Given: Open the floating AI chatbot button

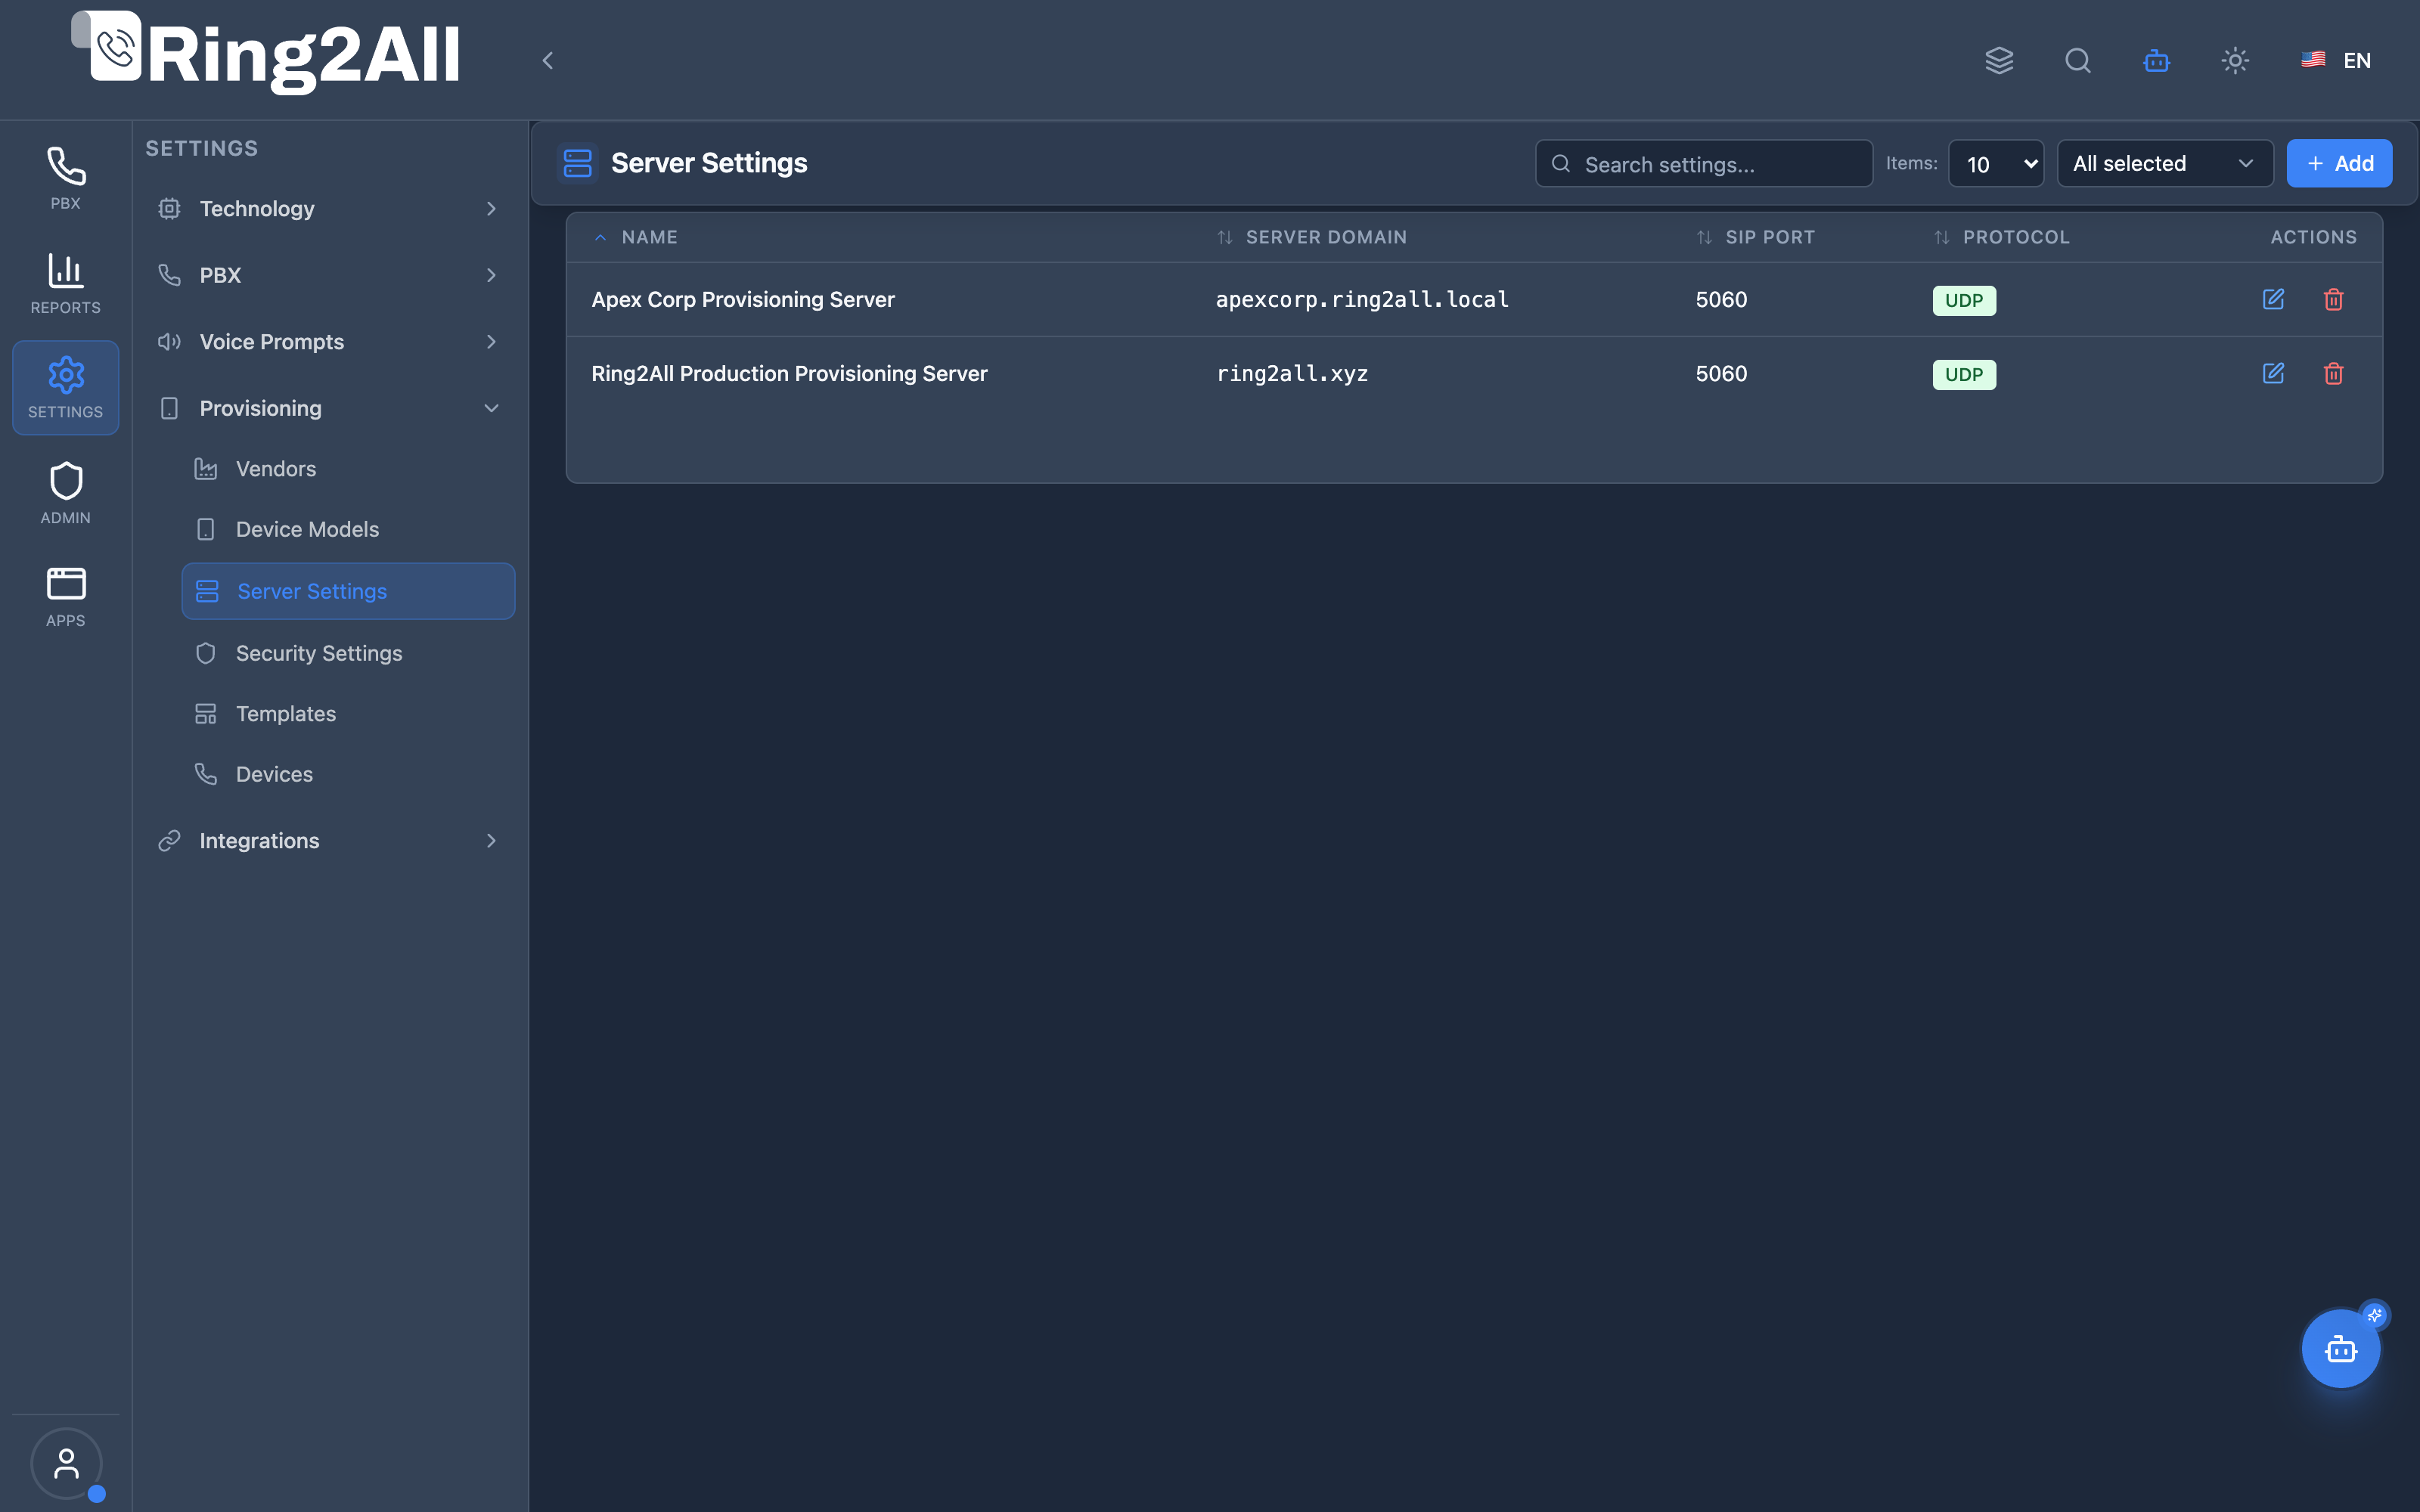Looking at the screenshot, I should pyautogui.click(x=2340, y=1349).
